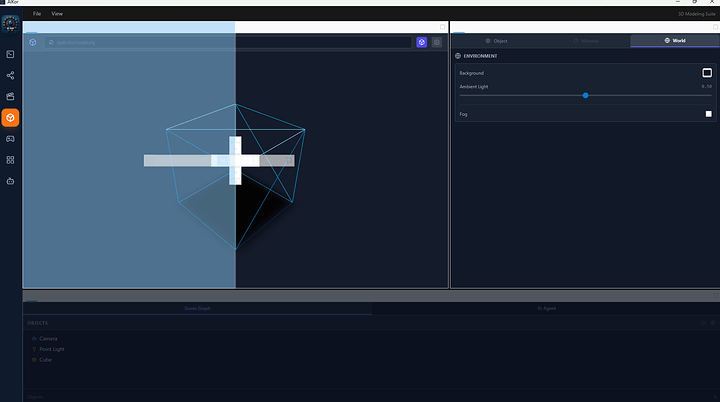Open the File menu
The width and height of the screenshot is (720, 402).
pos(37,14)
